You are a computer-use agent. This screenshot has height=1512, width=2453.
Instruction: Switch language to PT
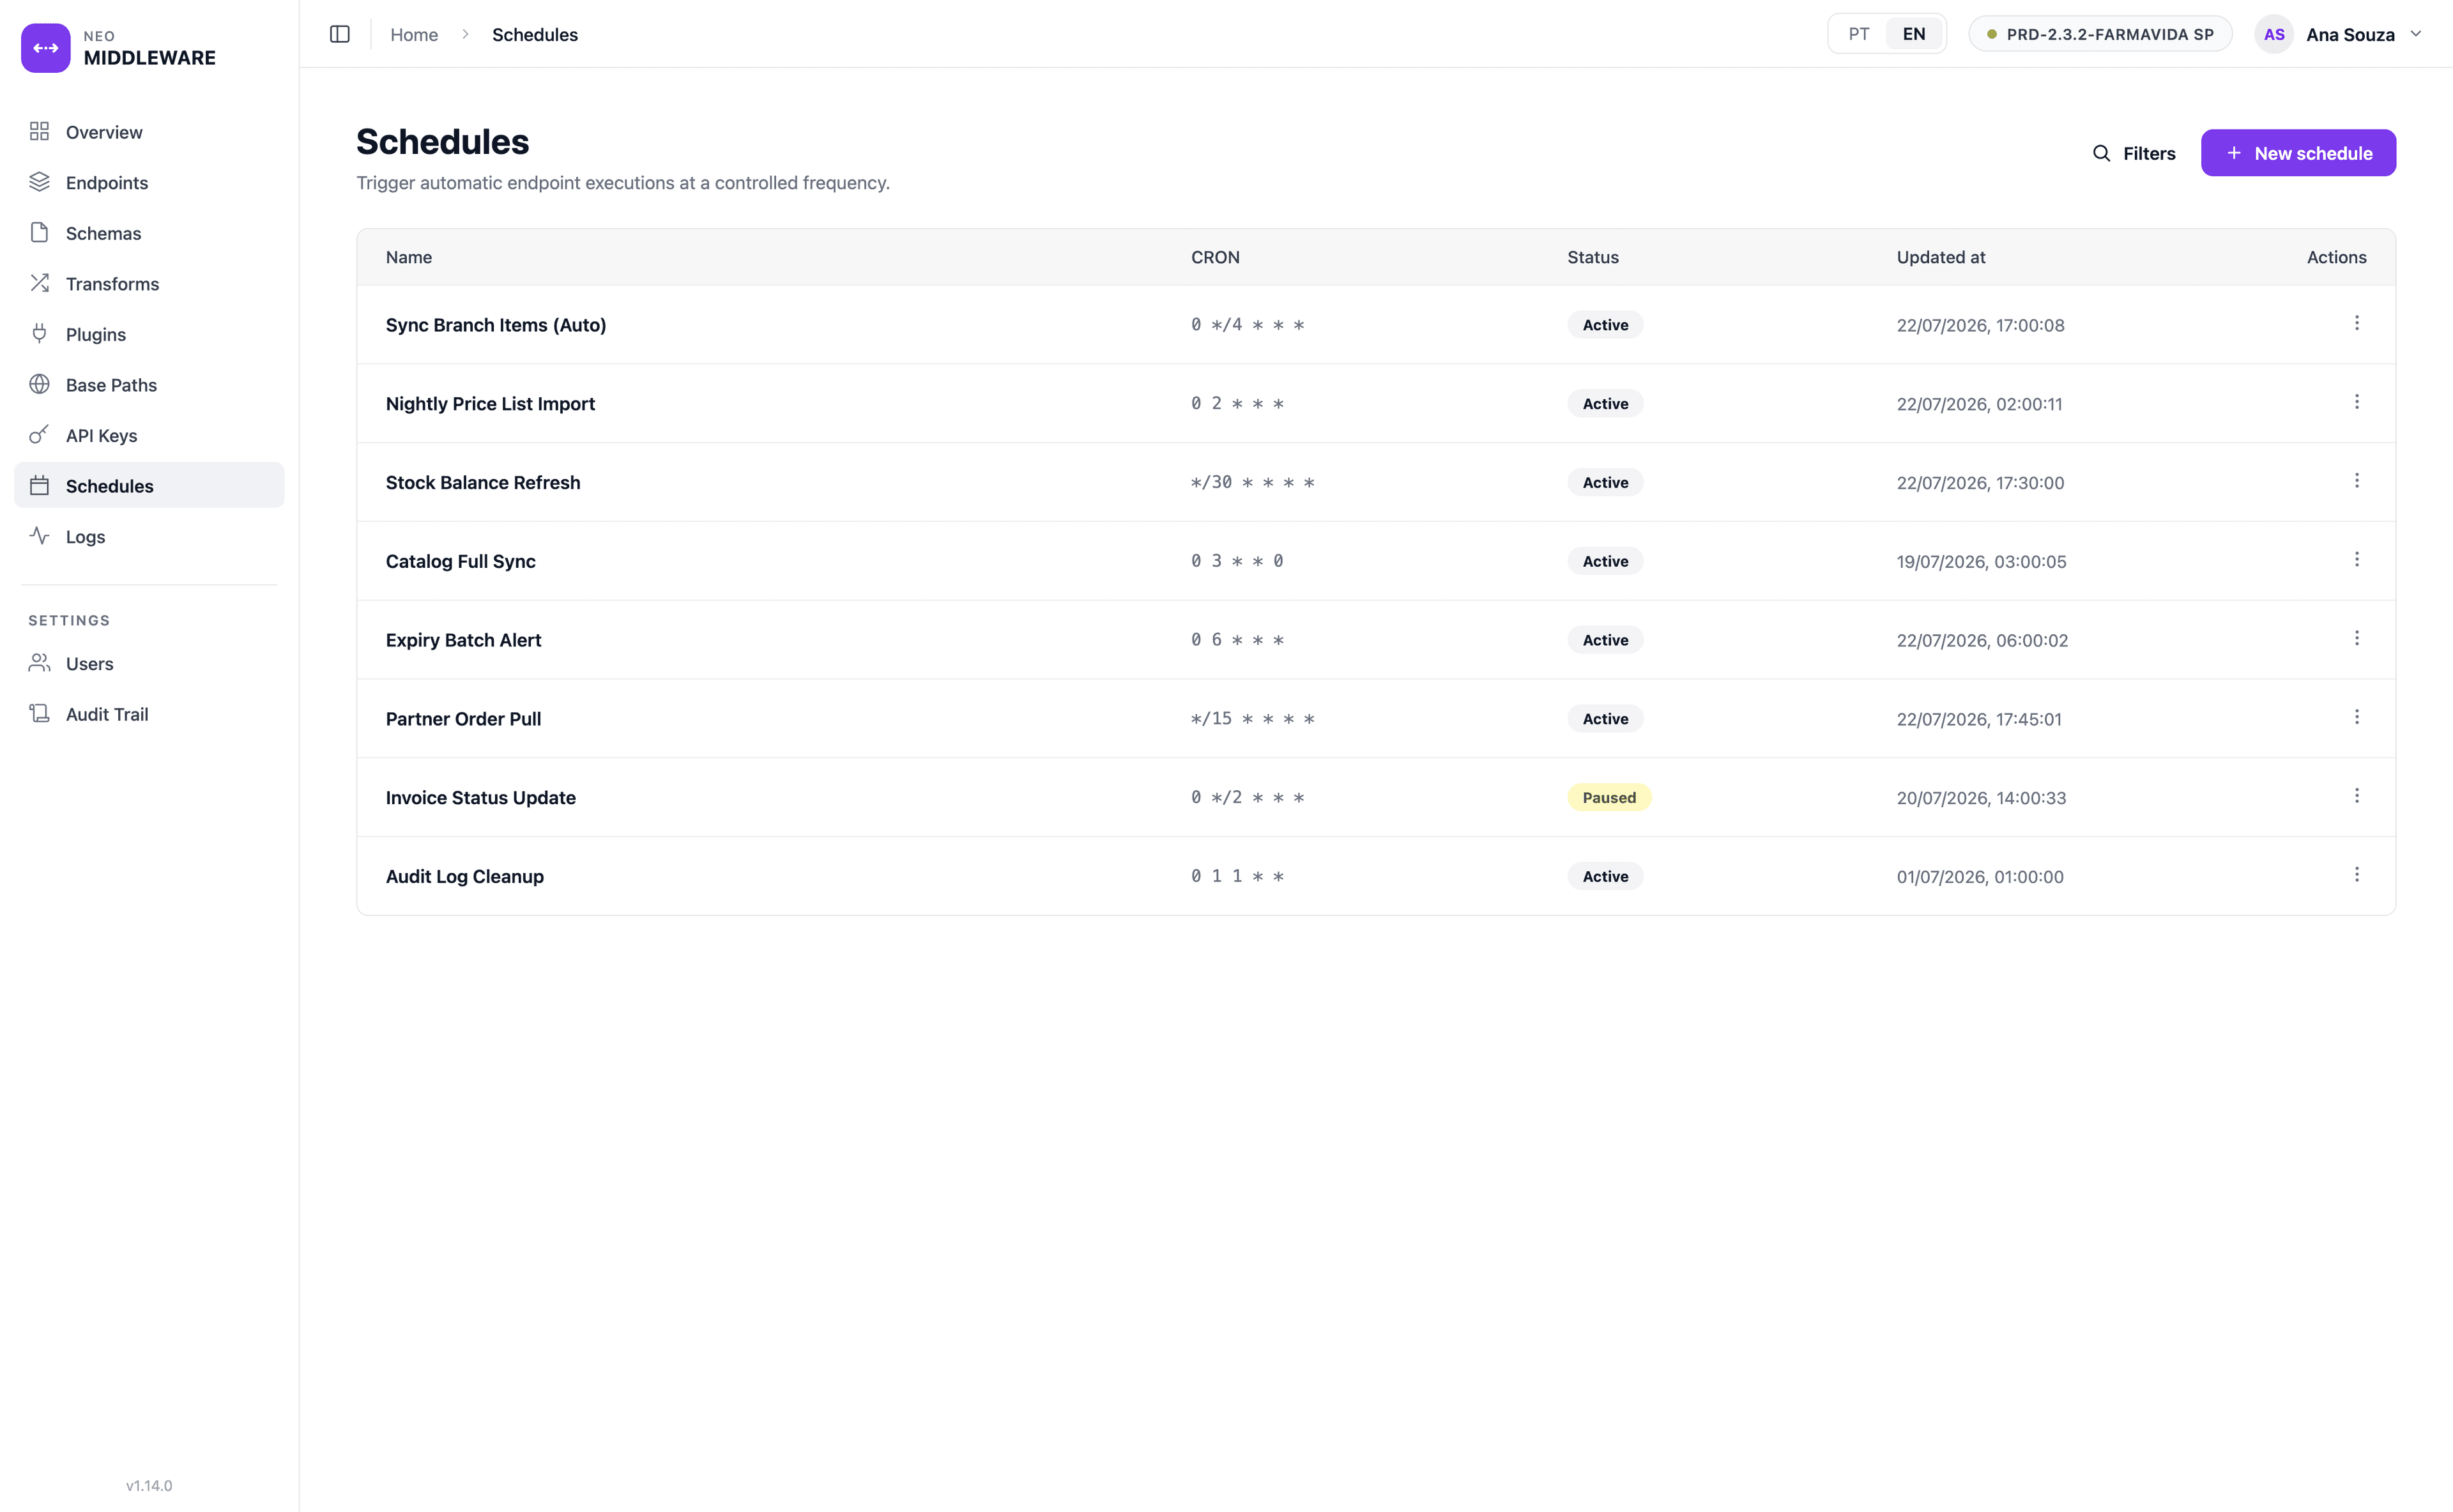click(x=1859, y=34)
